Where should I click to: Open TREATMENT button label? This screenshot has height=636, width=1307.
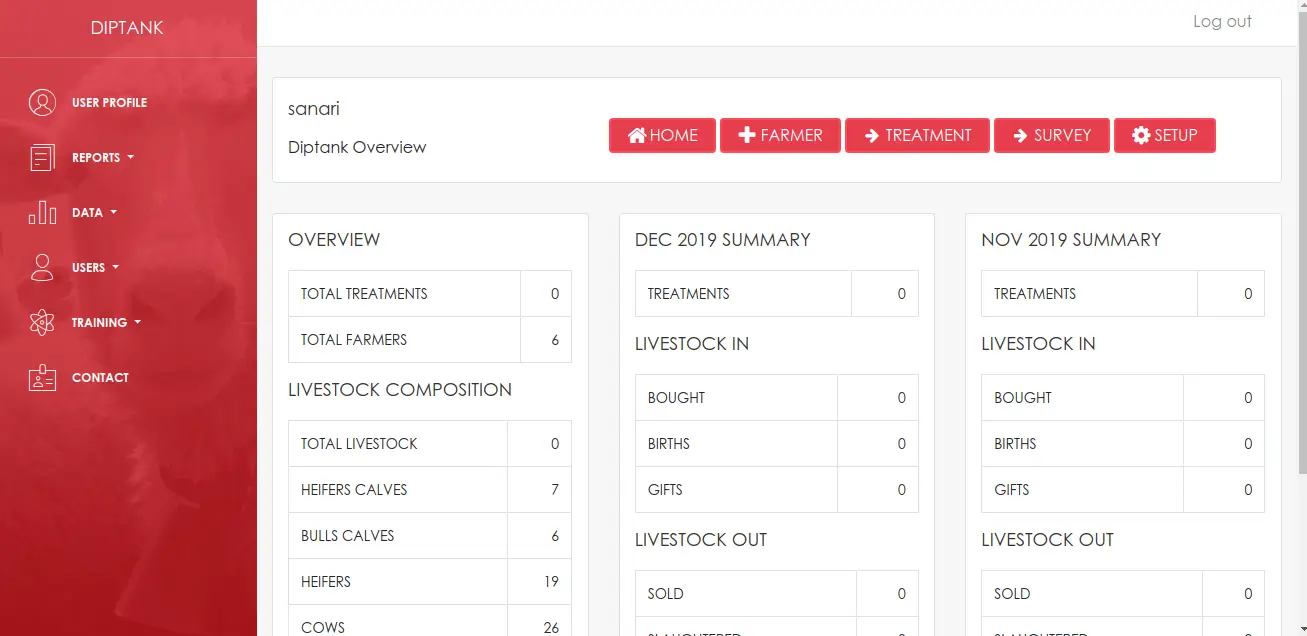pos(928,135)
